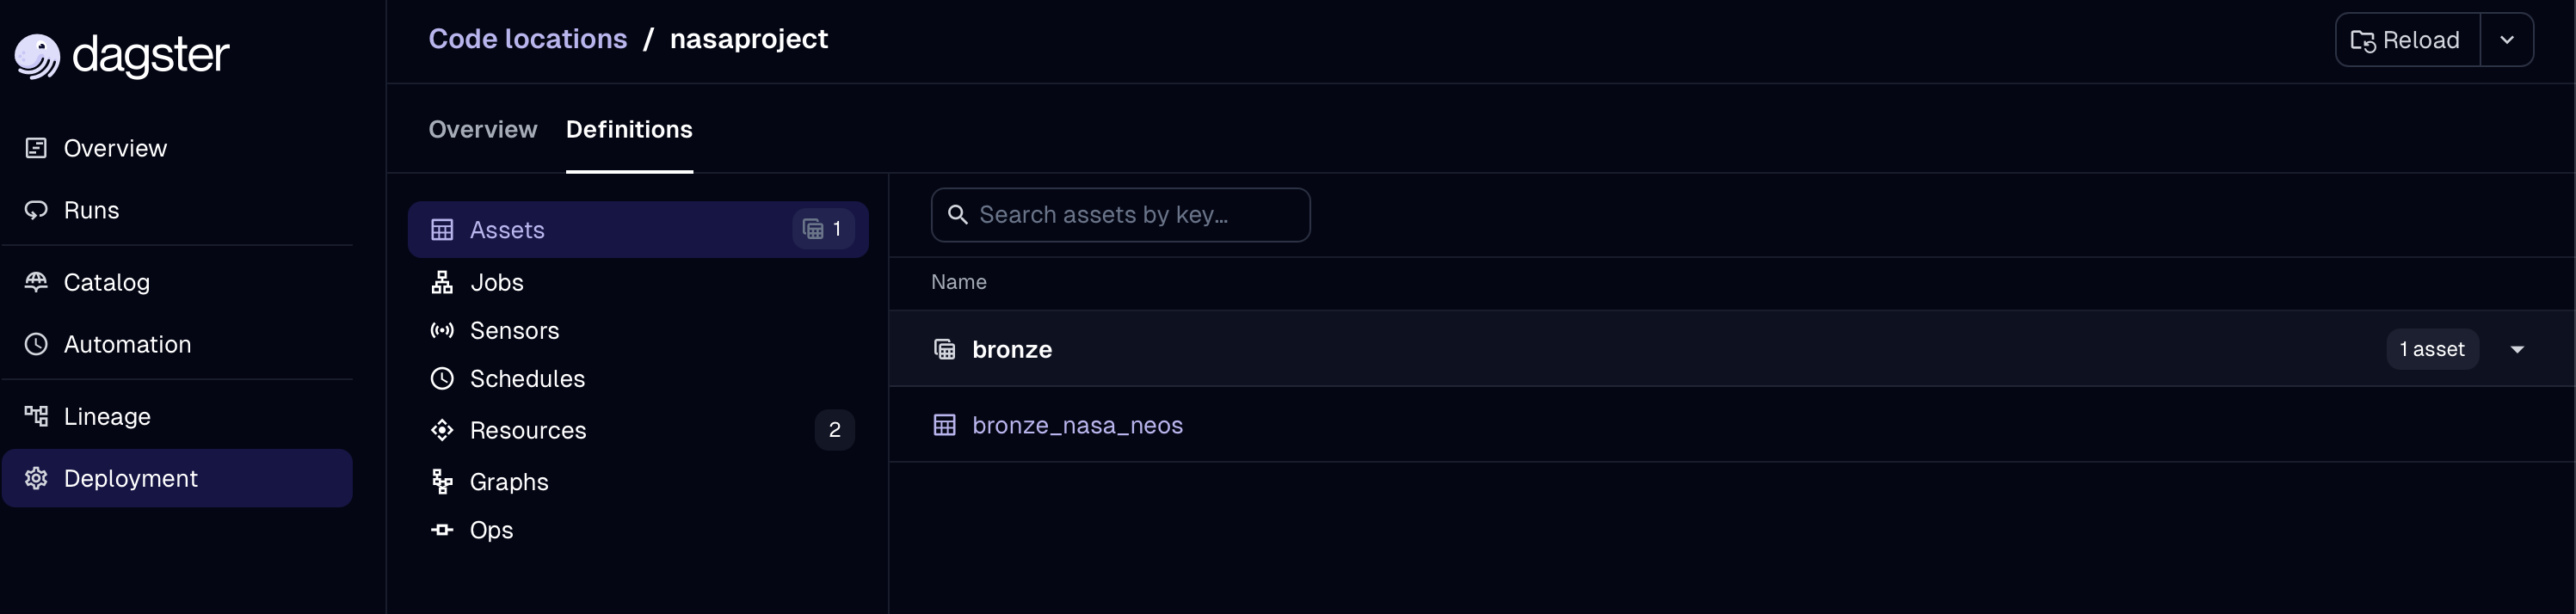Screen dimensions: 2576x614
Task: Select the Catalog globe icon
Action: coord(37,282)
